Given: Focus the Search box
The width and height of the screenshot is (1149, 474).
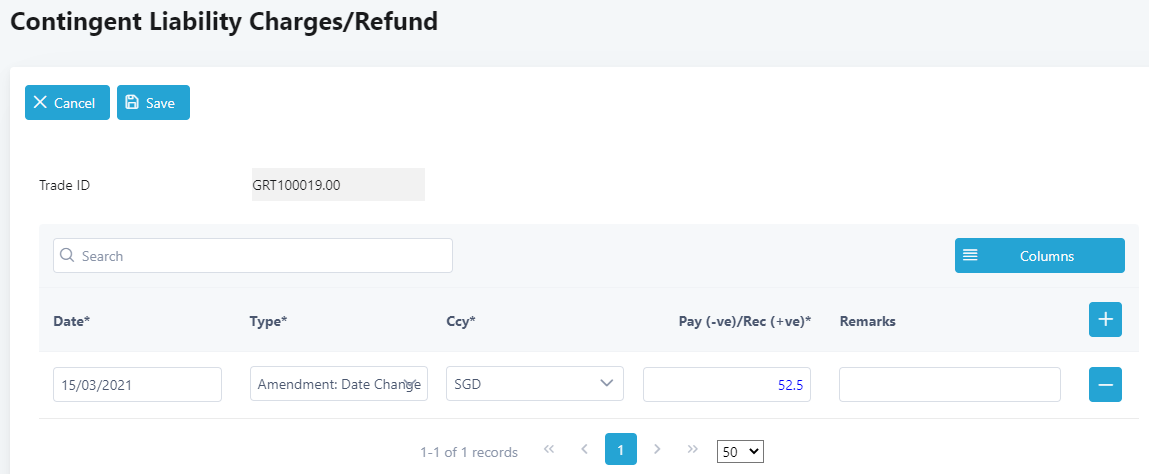Looking at the screenshot, I should point(253,256).
